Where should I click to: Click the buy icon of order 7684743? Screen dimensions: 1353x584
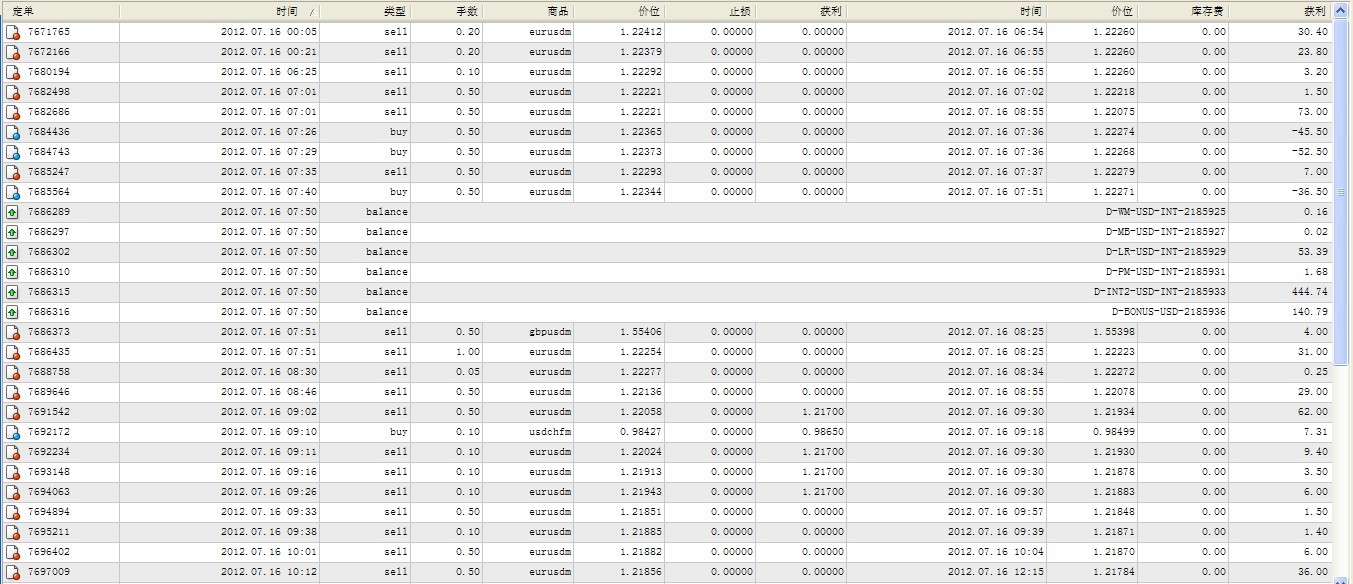coord(13,152)
